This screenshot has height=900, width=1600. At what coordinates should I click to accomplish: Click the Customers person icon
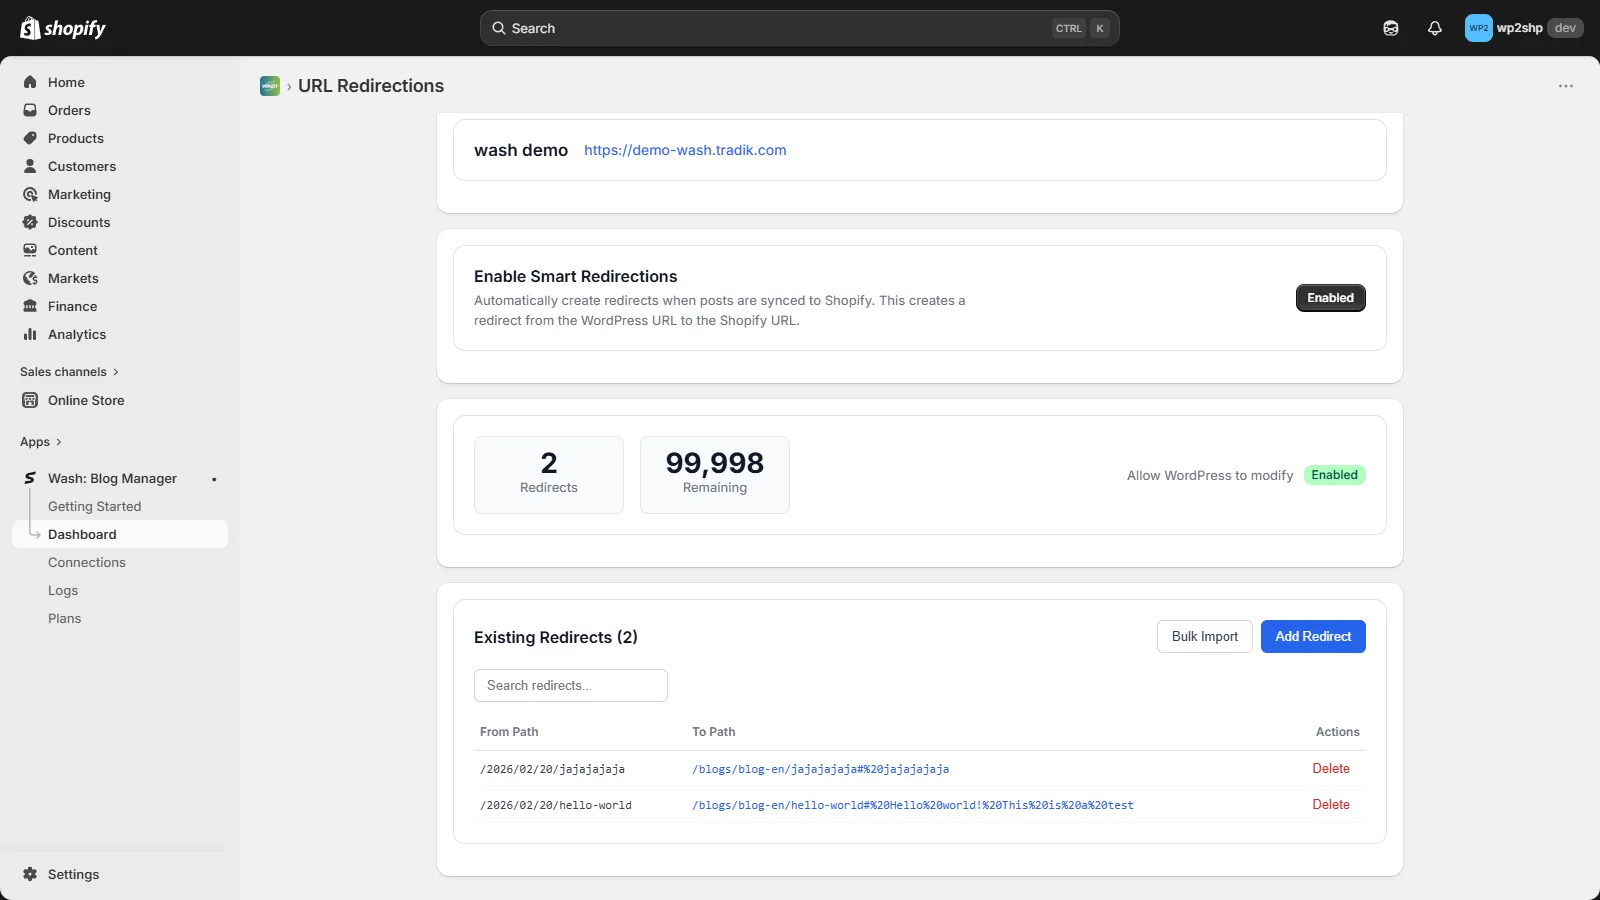30,166
